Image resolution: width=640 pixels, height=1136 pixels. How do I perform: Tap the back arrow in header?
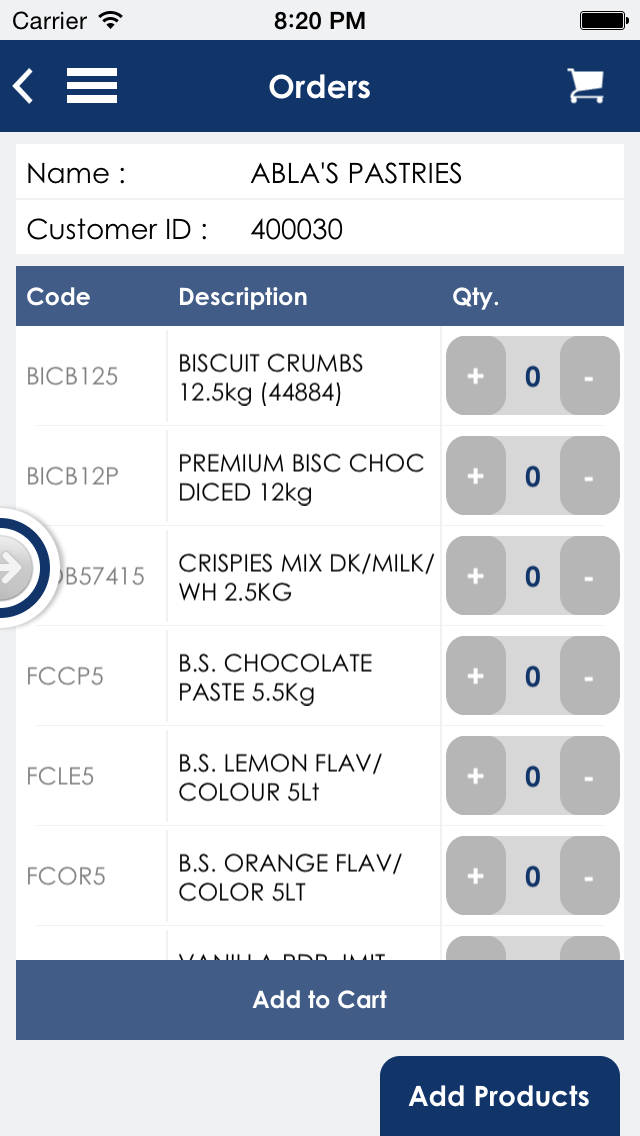coord(24,86)
